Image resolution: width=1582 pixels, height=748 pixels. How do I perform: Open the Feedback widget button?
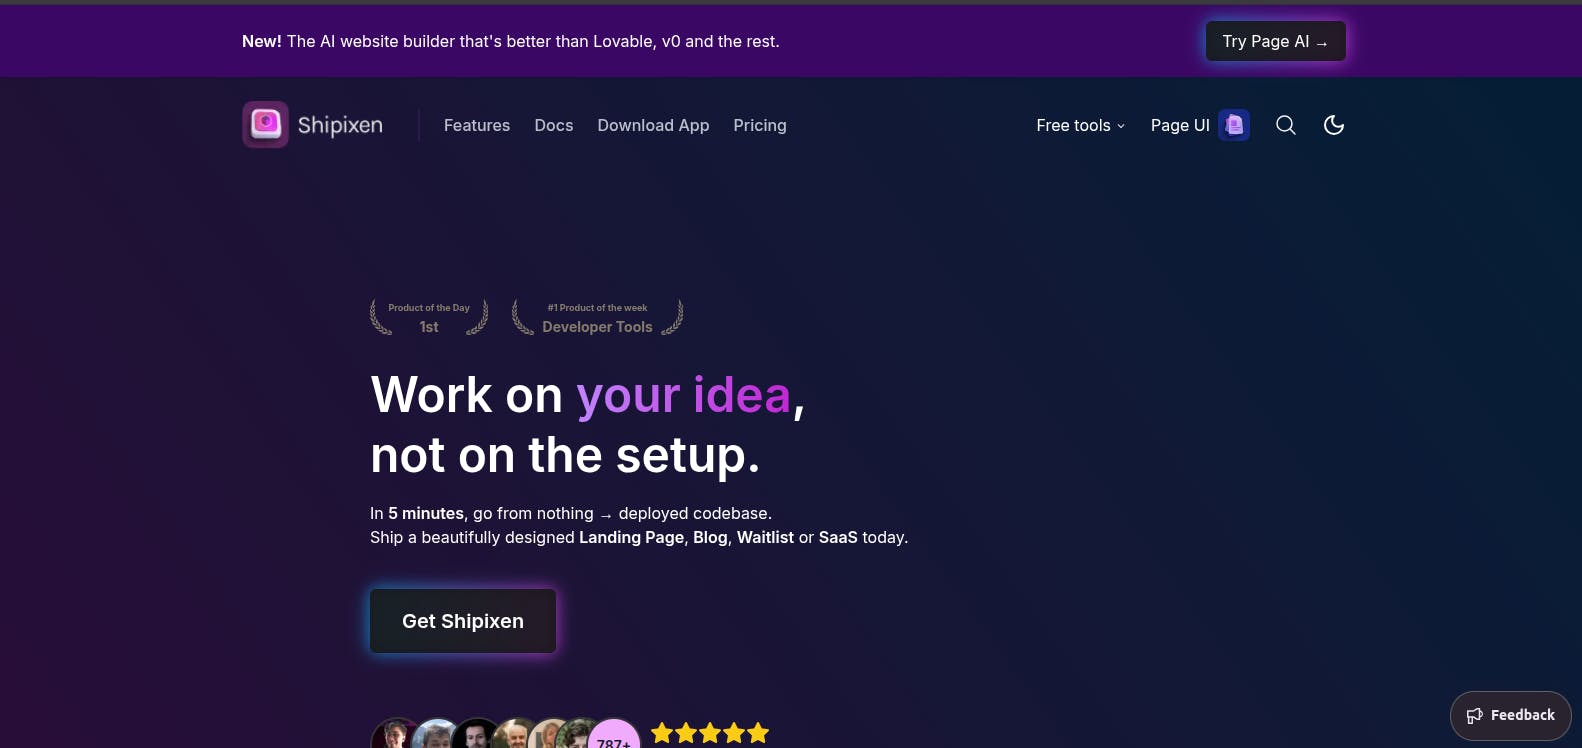[x=1510, y=715]
